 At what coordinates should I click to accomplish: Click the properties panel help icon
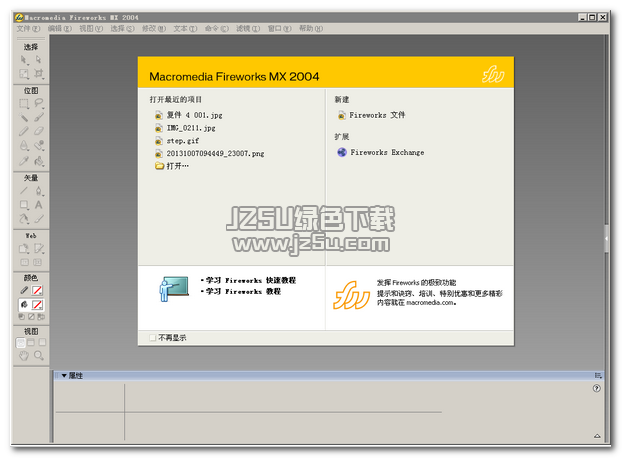click(597, 388)
